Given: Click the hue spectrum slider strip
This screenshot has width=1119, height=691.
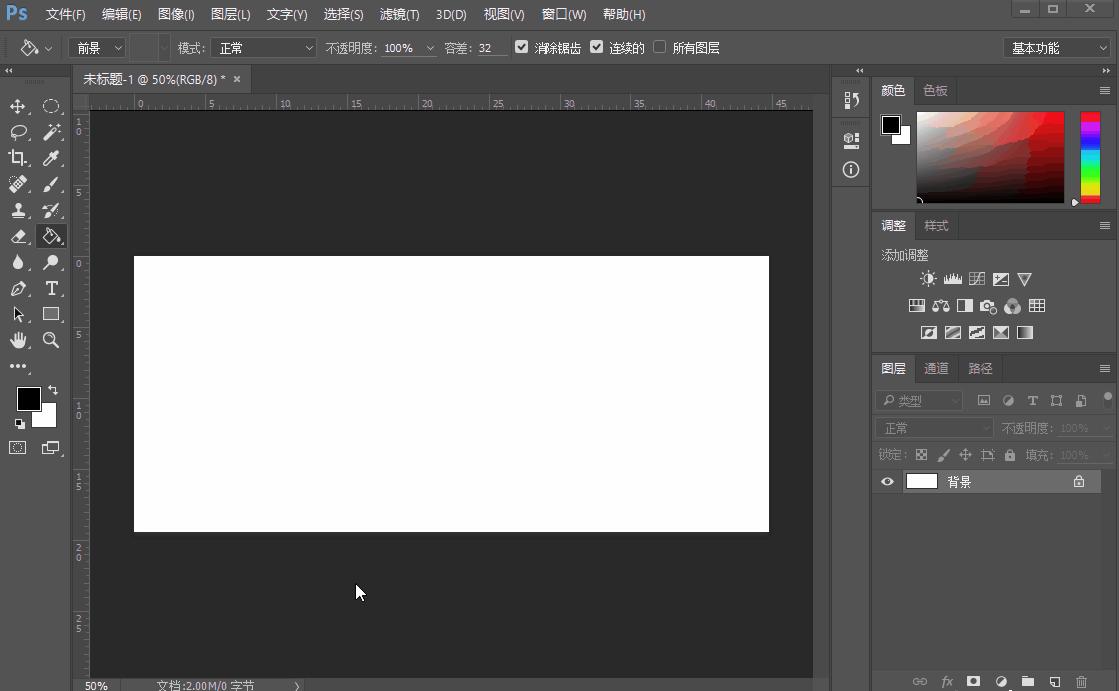Looking at the screenshot, I should point(1090,157).
